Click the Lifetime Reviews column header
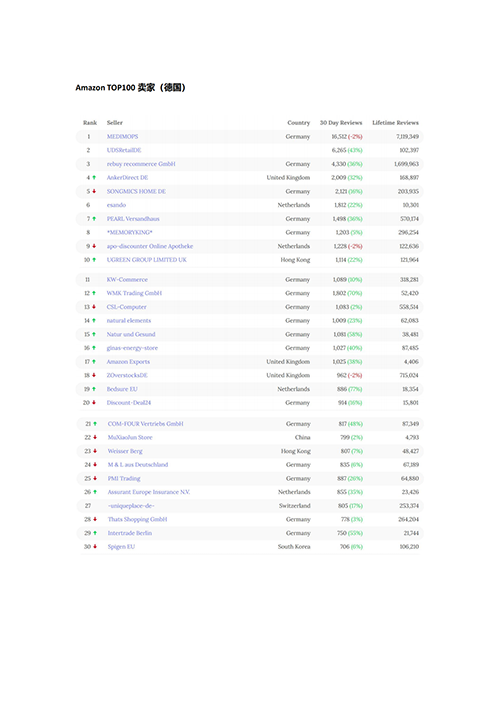The width and height of the screenshot is (500, 707). 395,123
